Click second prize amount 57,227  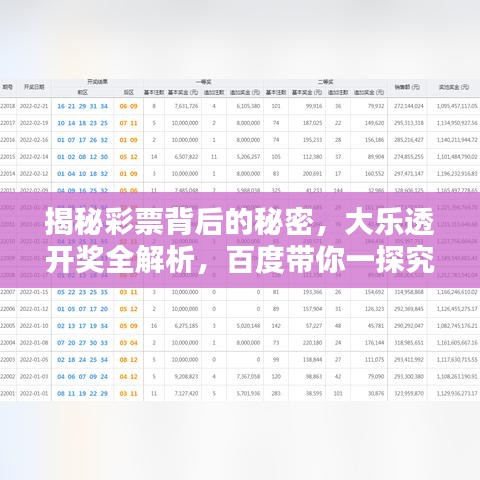pyautogui.click(x=314, y=326)
